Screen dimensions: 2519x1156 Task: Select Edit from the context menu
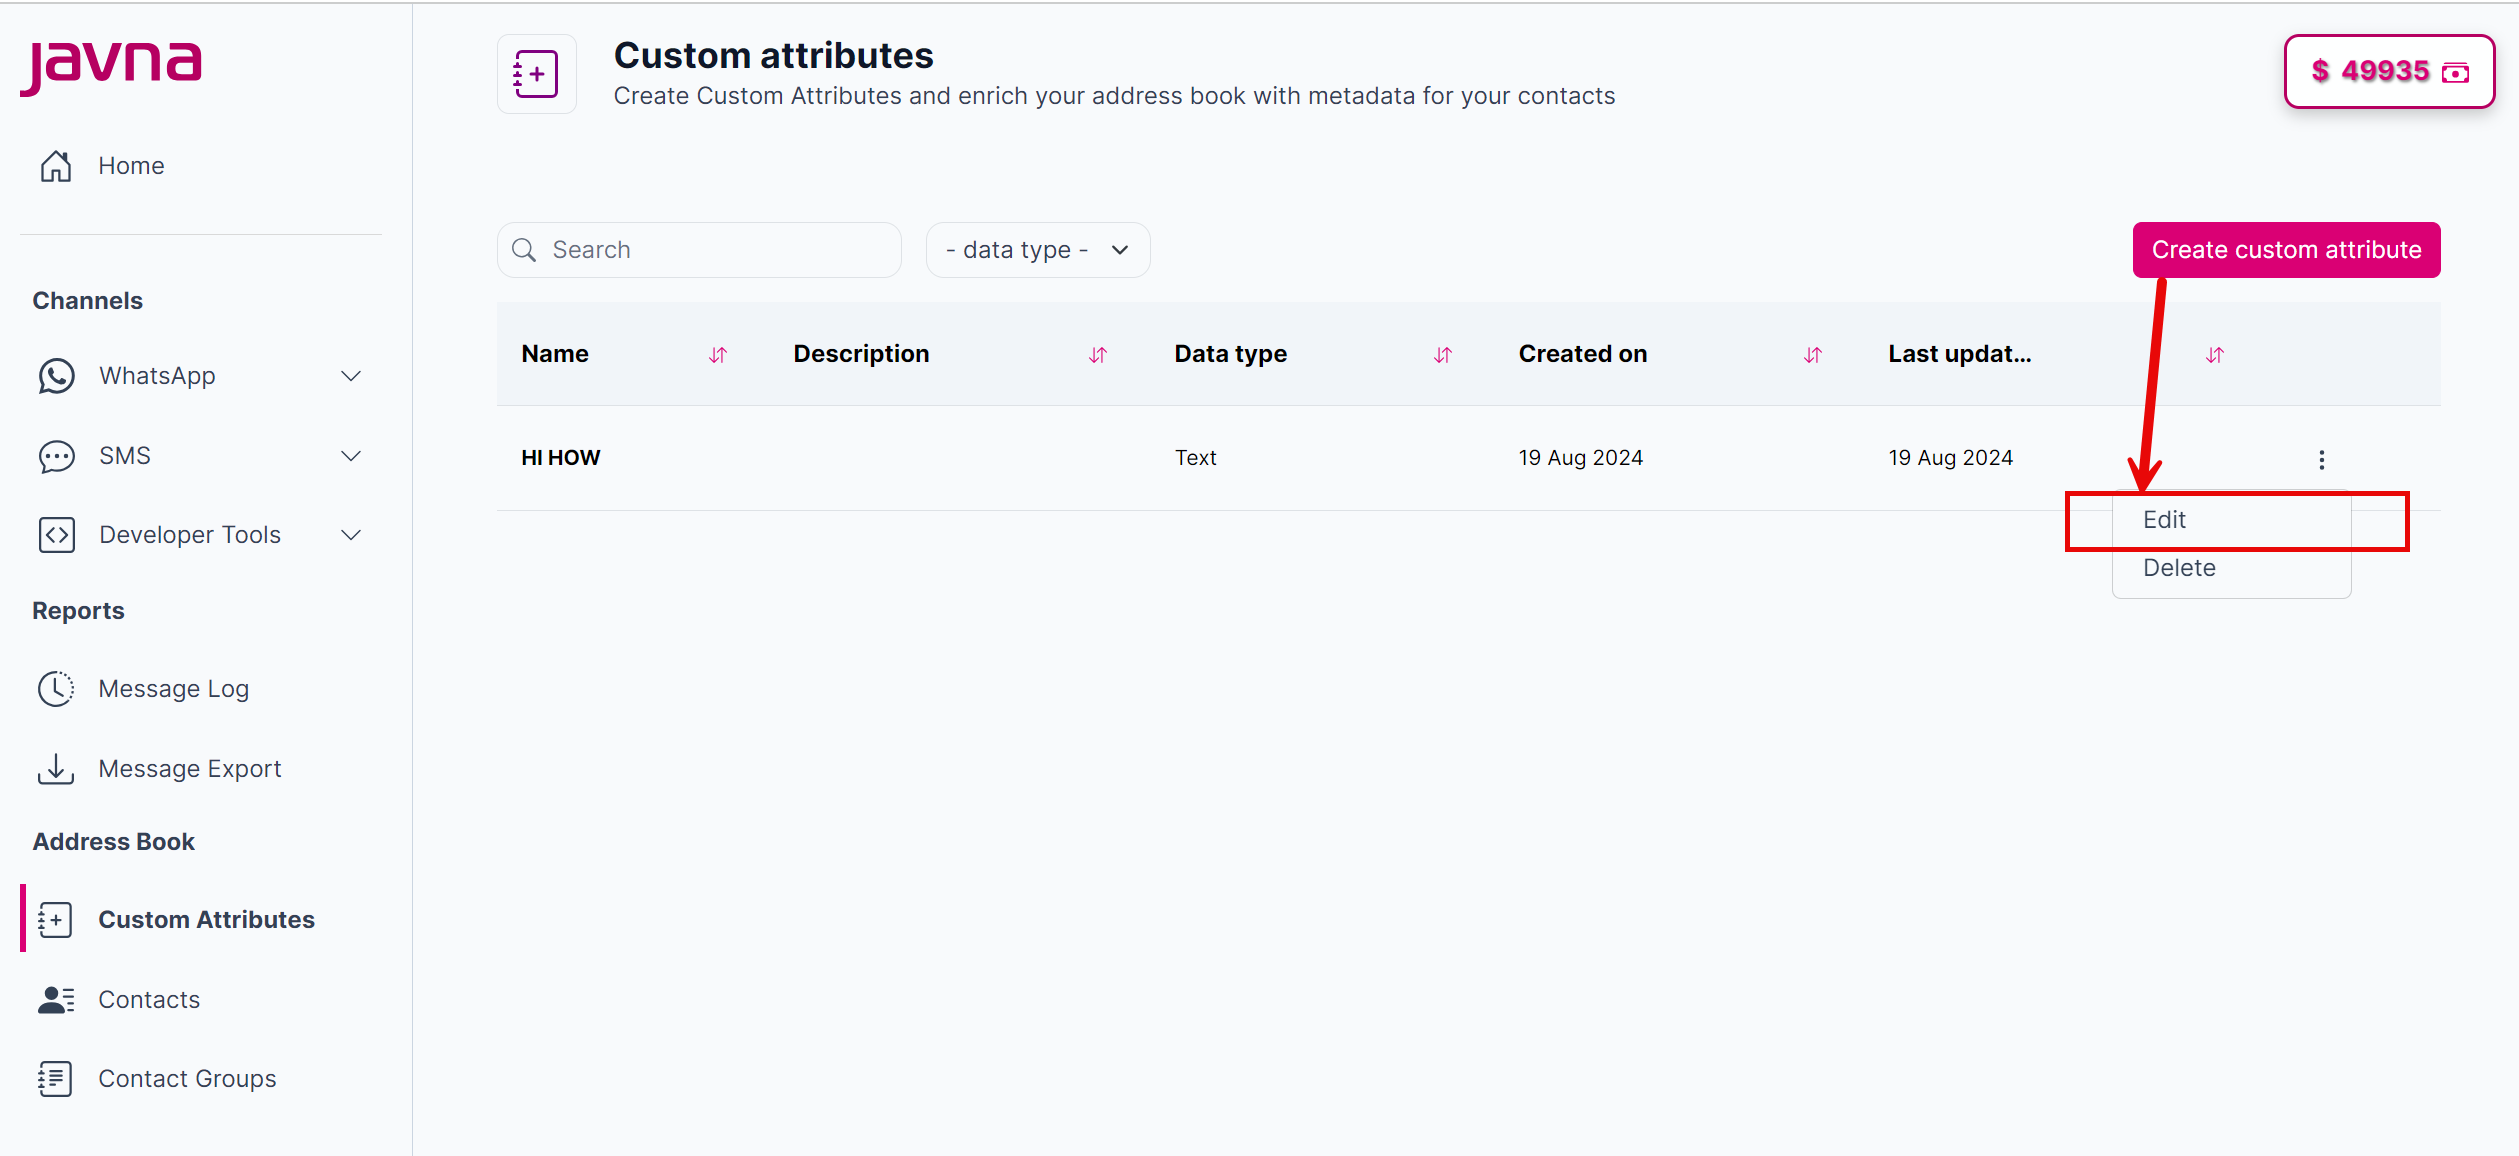[2165, 520]
